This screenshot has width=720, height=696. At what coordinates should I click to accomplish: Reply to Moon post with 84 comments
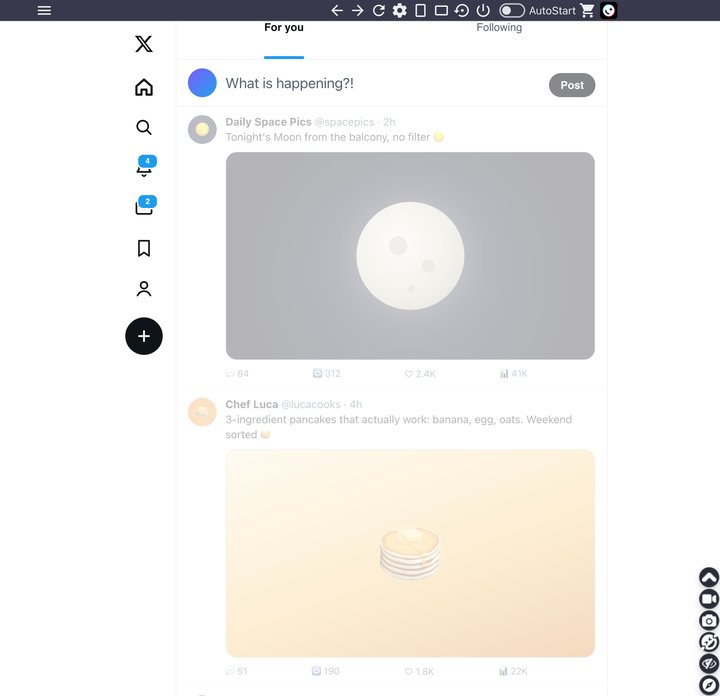pyautogui.click(x=237, y=373)
